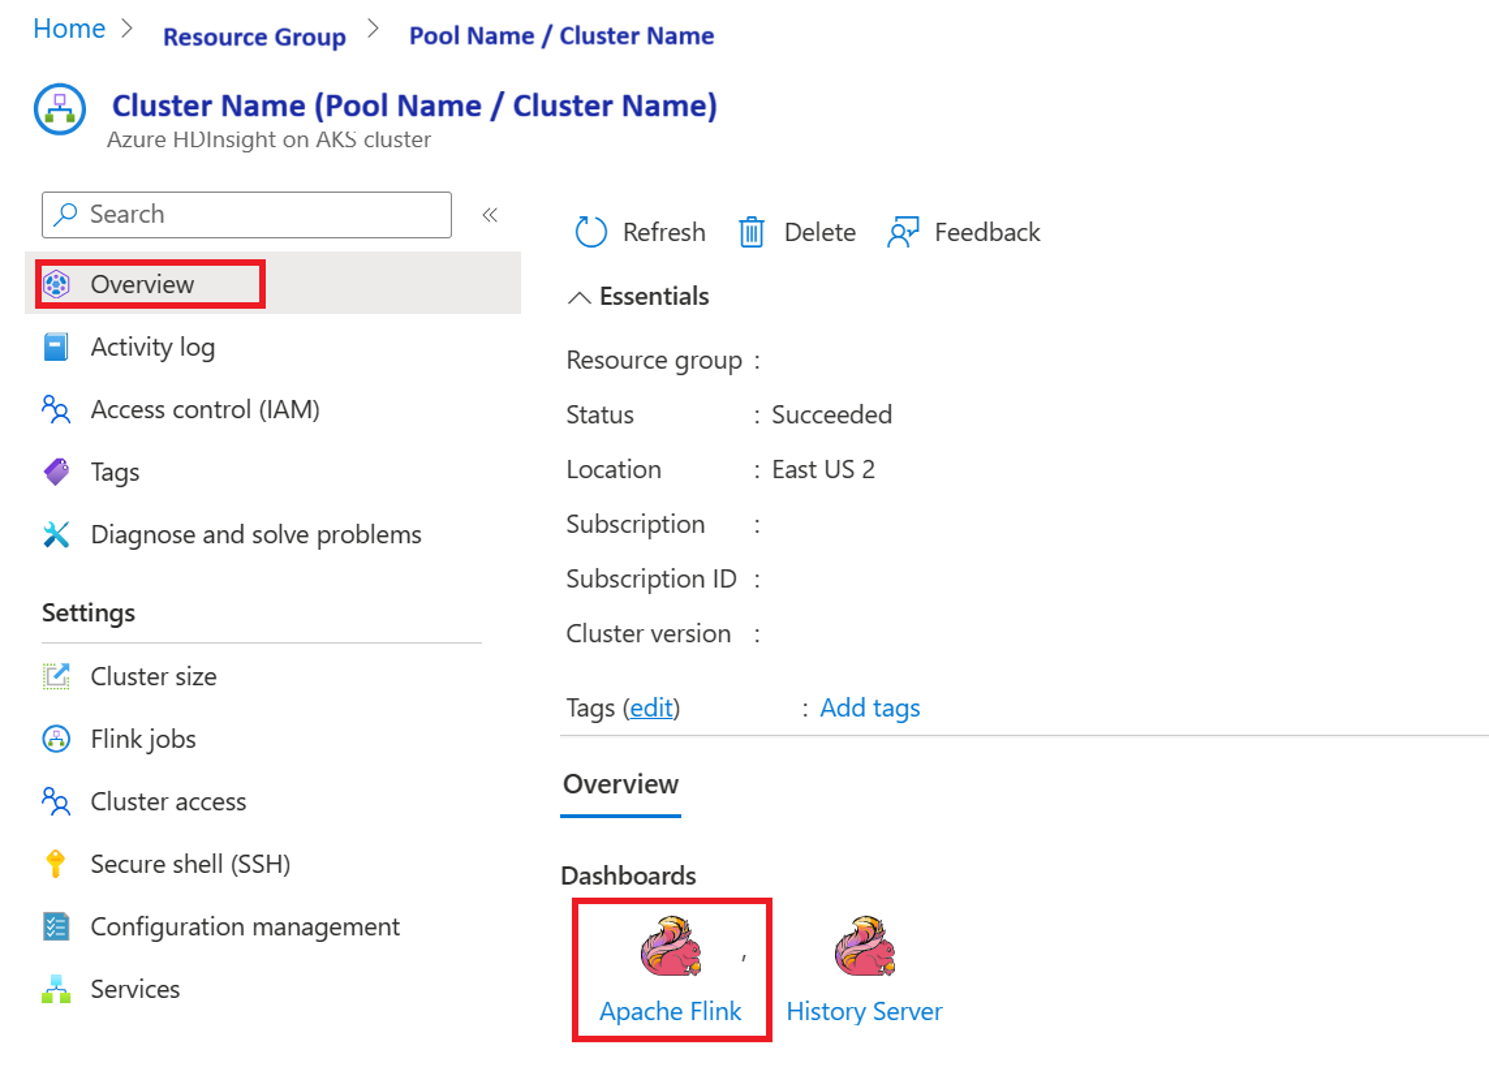Collapse the Essentials section chevron
1489x1080 pixels.
[579, 297]
